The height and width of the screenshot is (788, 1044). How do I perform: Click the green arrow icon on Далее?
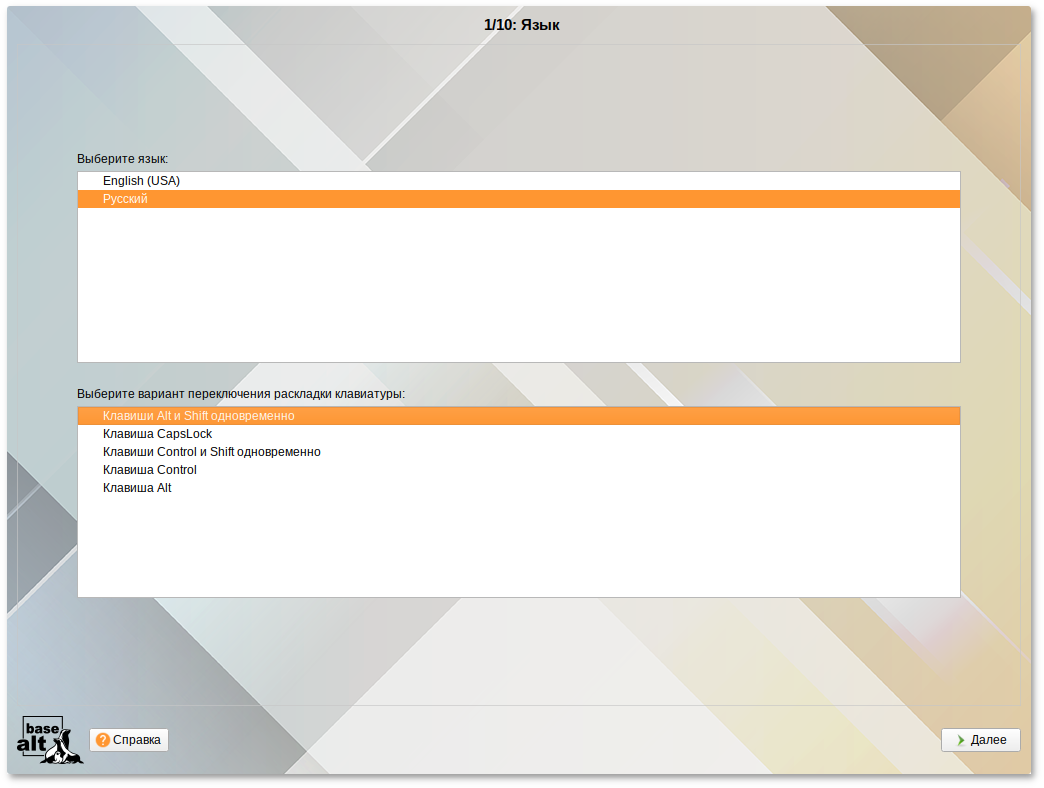pyautogui.click(x=960, y=740)
